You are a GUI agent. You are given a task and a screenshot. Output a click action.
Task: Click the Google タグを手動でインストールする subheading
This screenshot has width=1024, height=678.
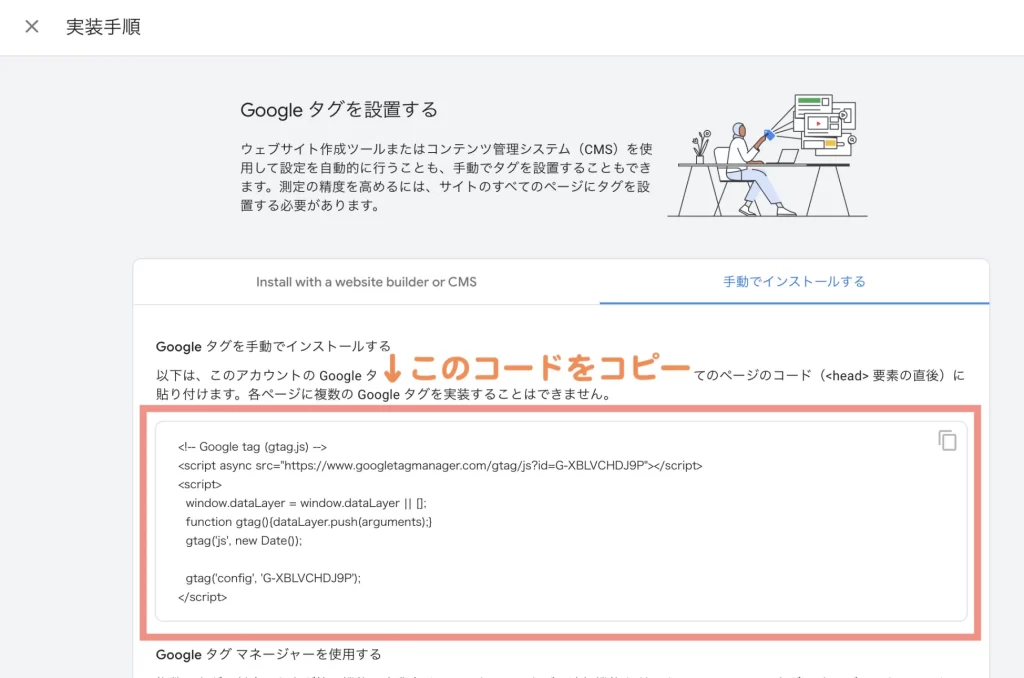pyautogui.click(x=273, y=346)
